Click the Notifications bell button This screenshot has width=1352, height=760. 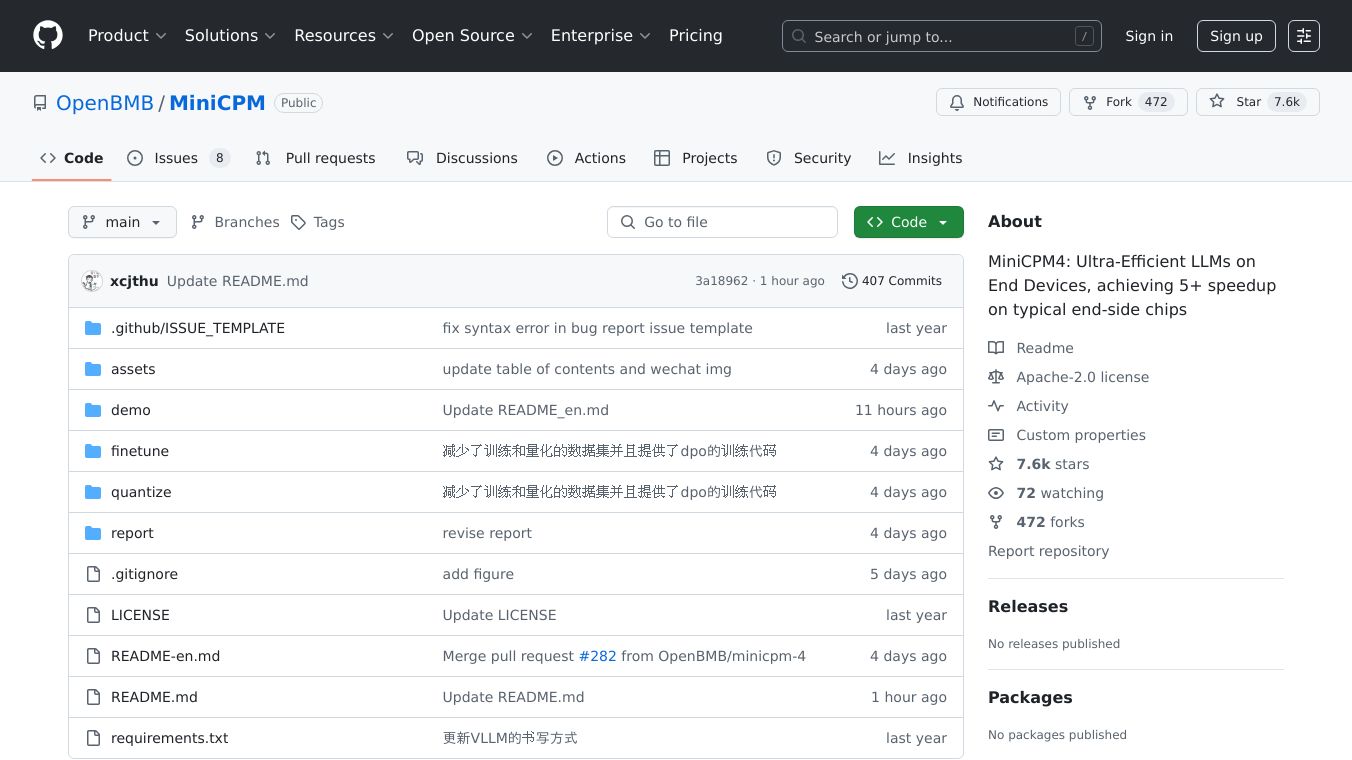[998, 102]
